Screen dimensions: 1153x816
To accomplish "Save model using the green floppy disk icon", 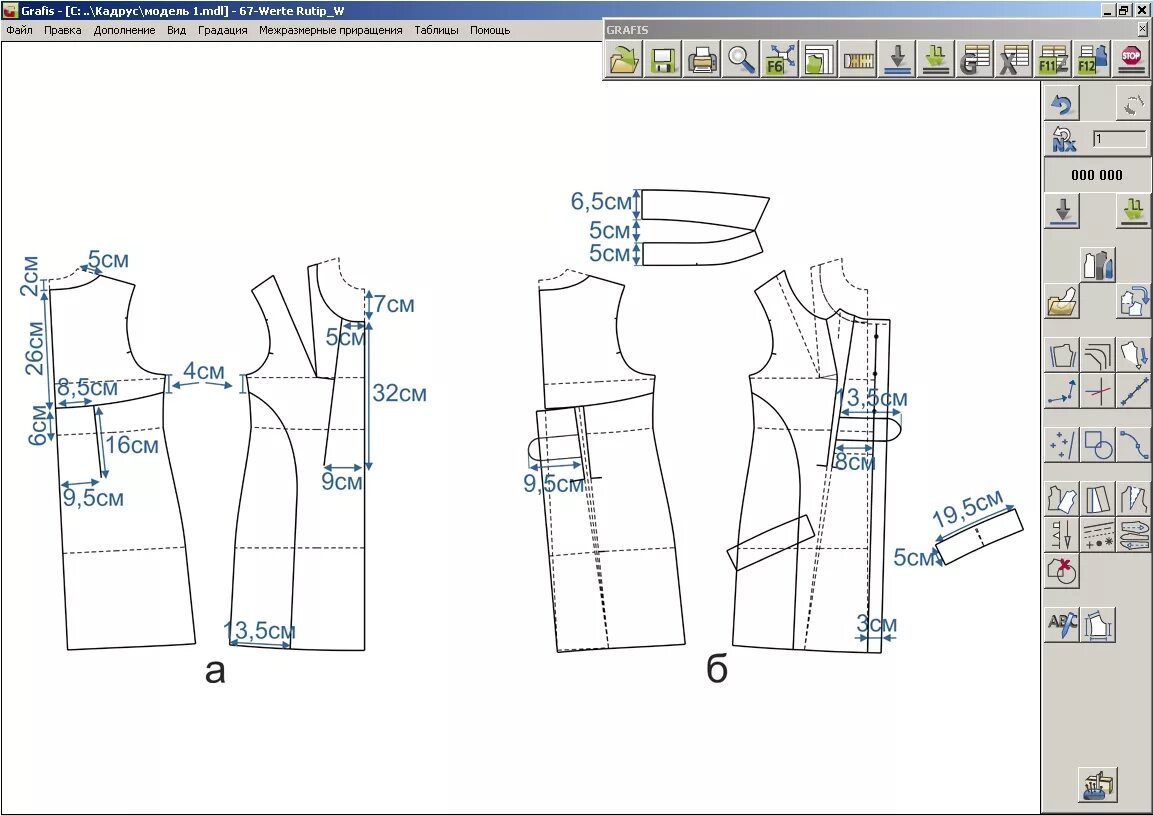I will 663,59.
